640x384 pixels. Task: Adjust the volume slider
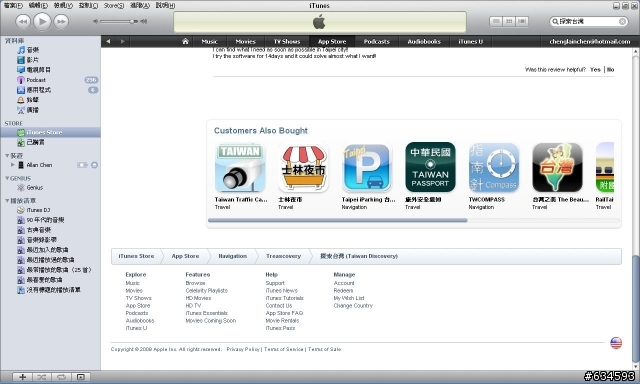click(x=119, y=21)
